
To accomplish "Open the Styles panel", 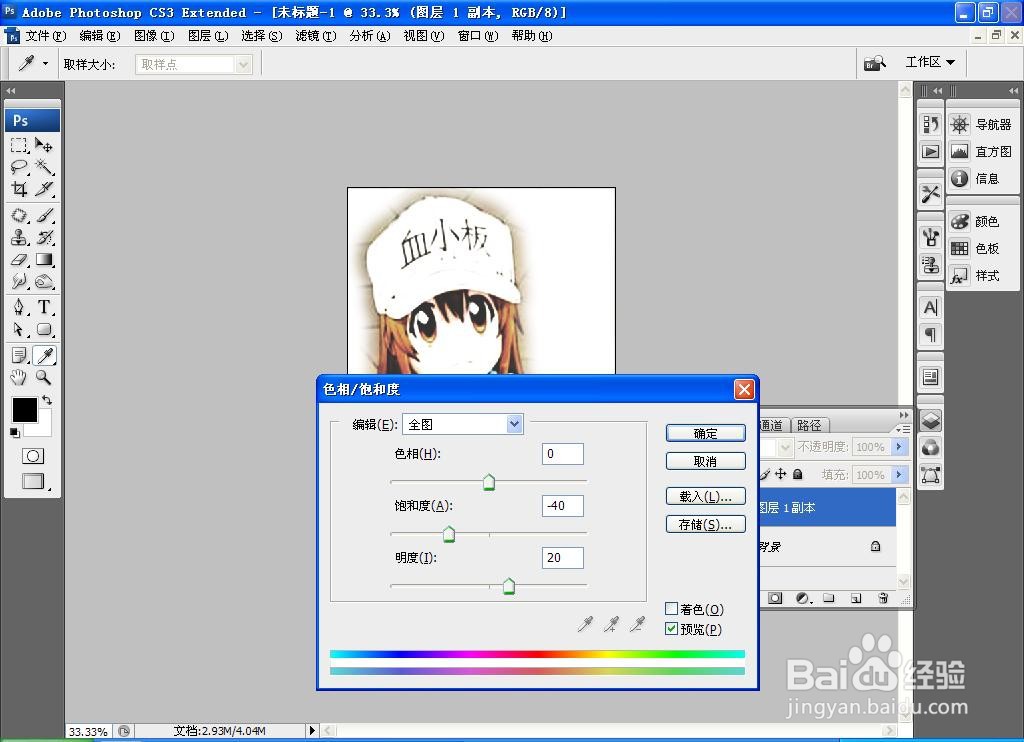I will click(x=976, y=276).
